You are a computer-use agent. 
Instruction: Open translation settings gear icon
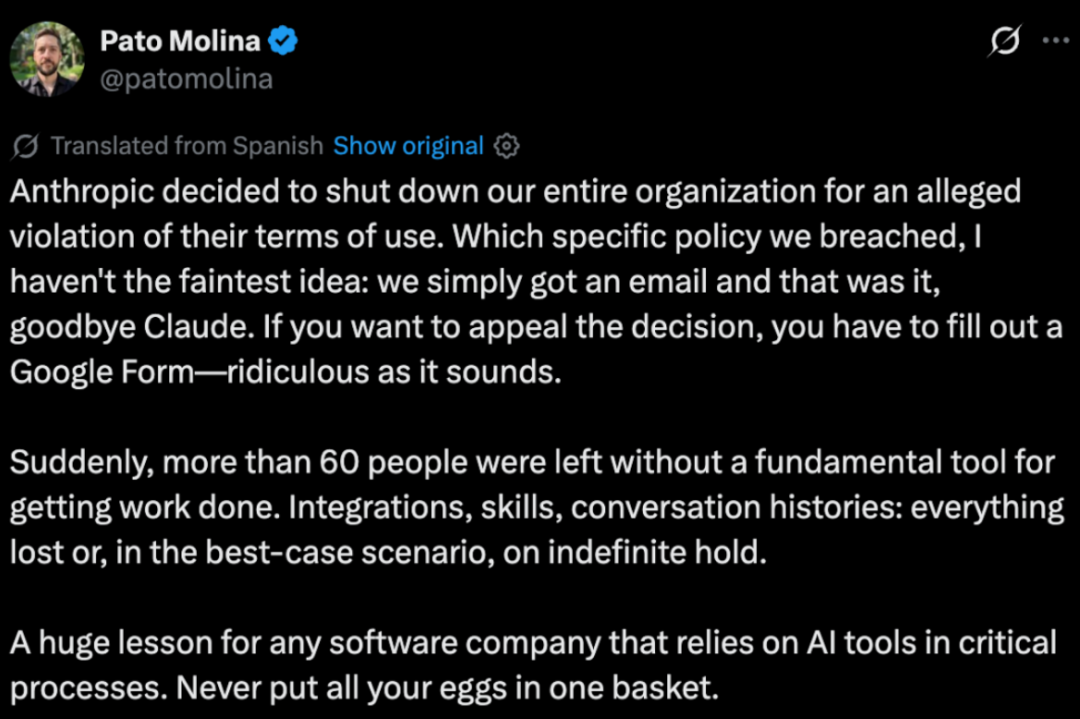coord(507,146)
